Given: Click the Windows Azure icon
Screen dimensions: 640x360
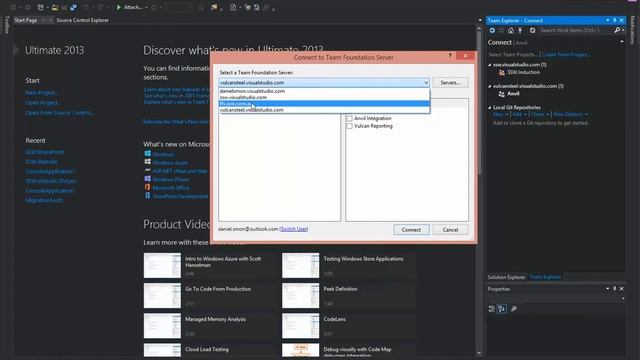Looking at the screenshot, I should 148,162.
